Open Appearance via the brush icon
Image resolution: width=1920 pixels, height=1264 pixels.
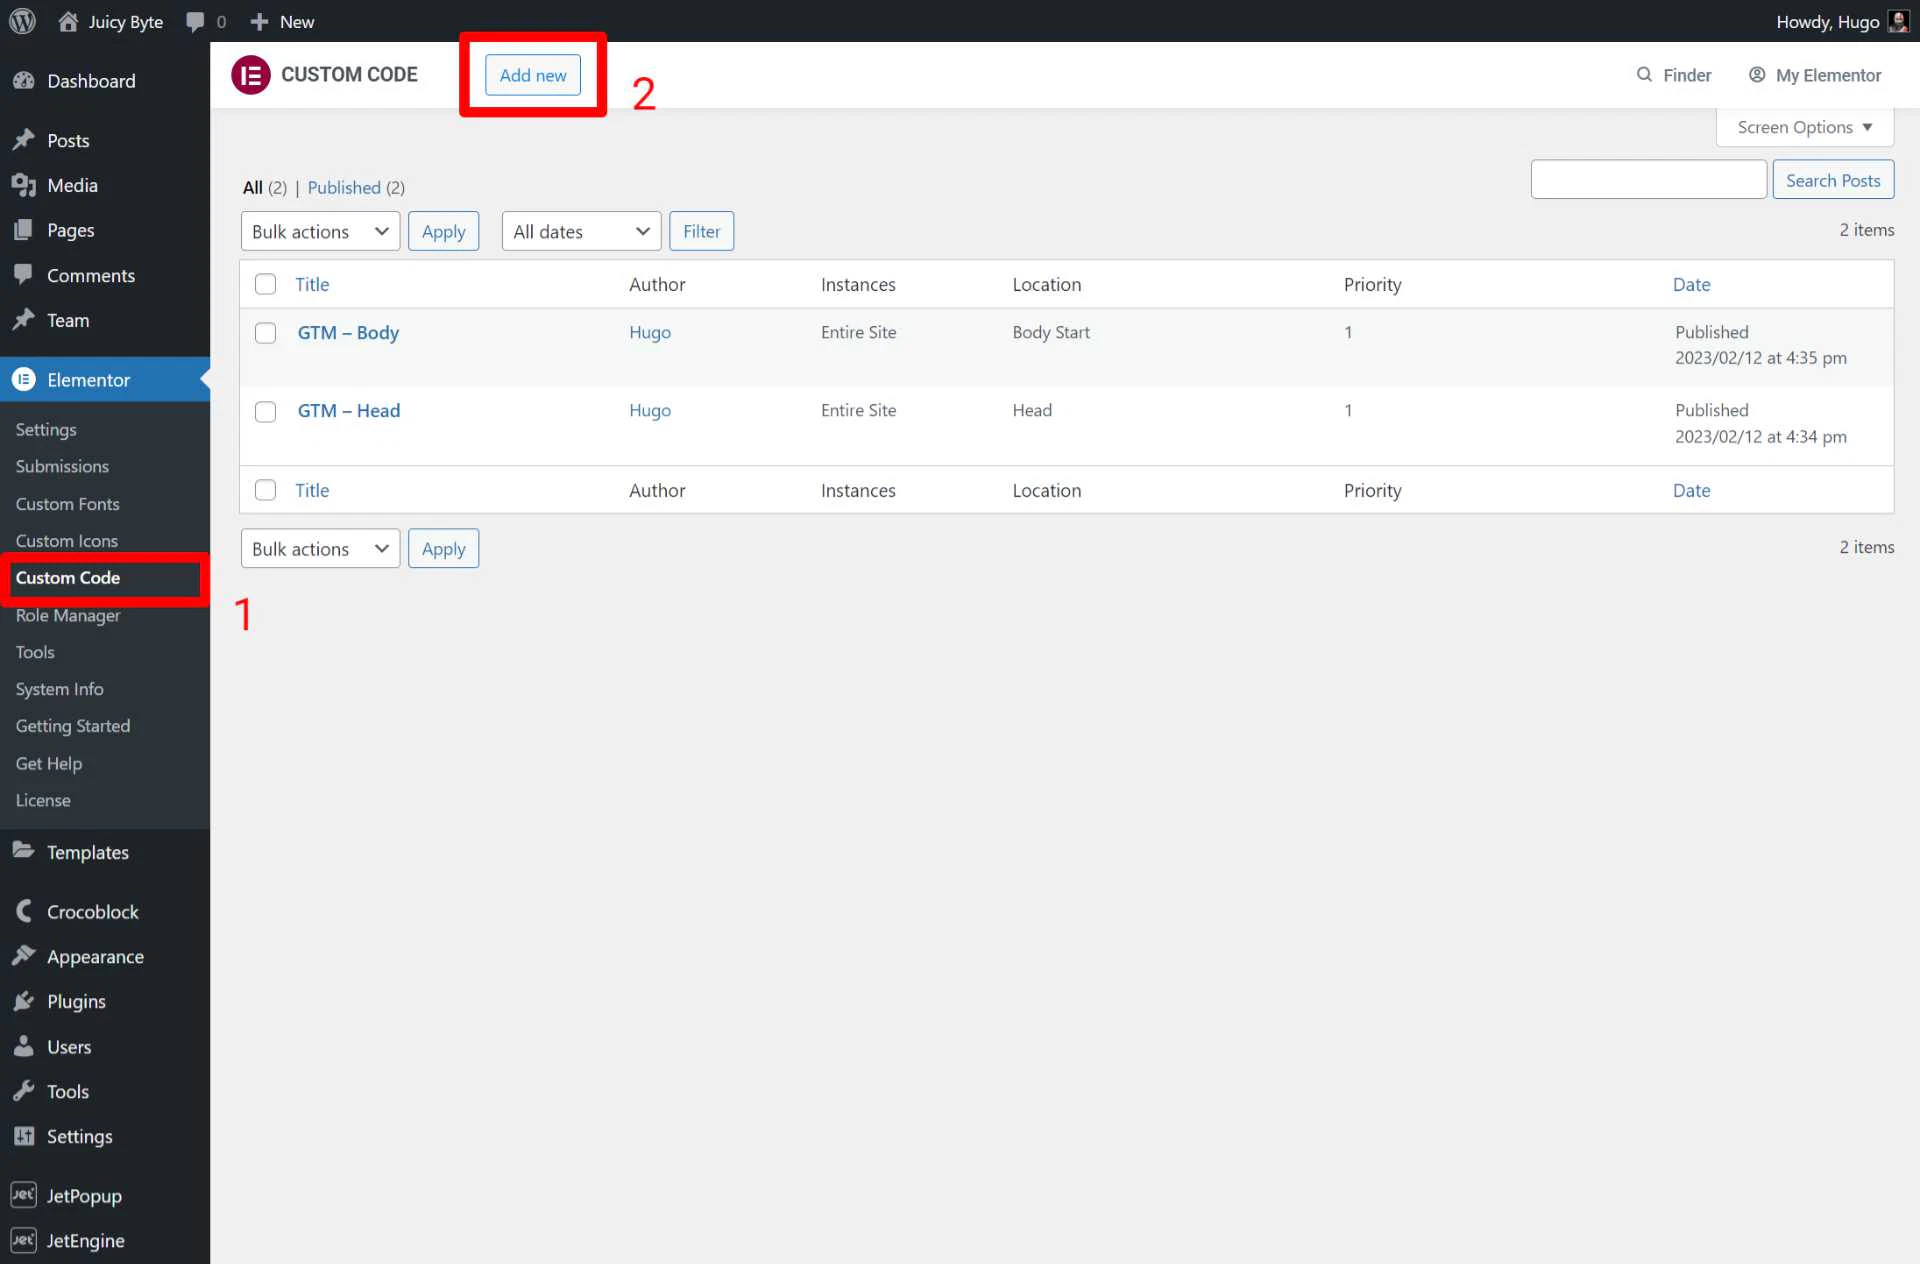coord(22,956)
